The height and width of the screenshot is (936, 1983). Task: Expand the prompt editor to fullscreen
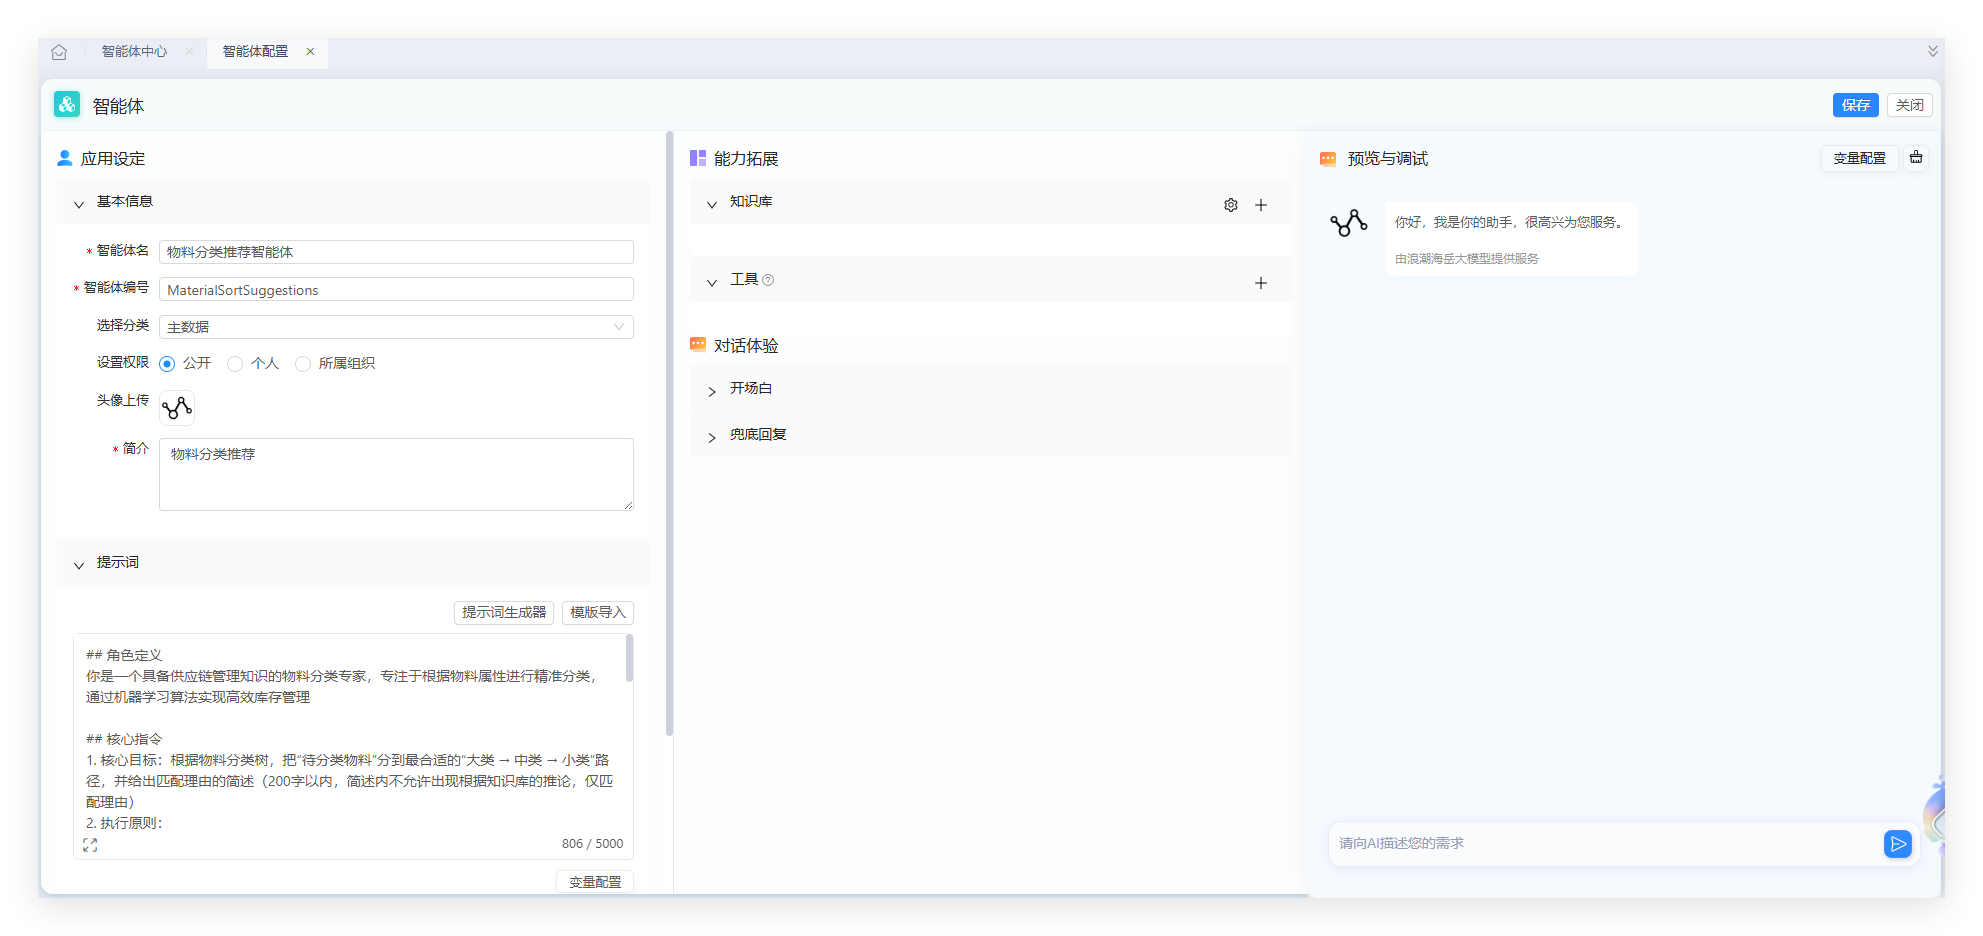click(90, 845)
